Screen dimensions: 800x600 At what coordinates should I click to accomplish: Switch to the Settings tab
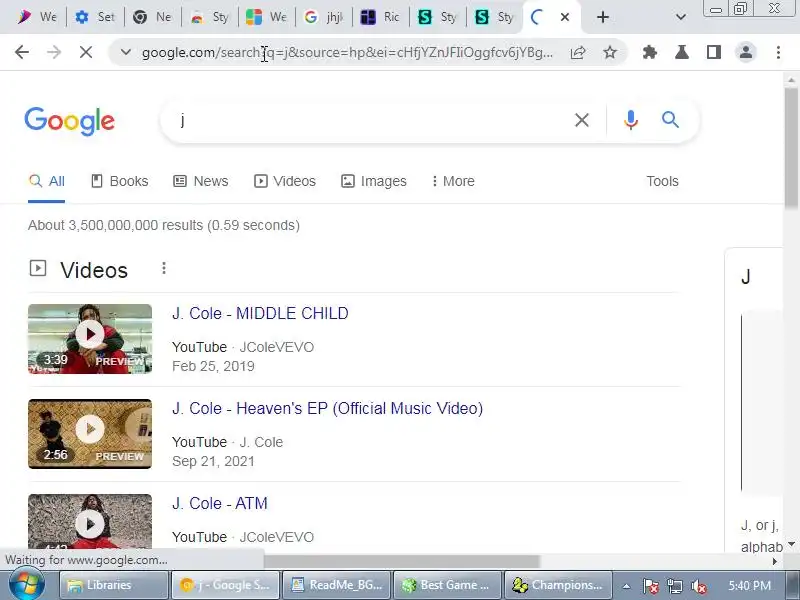[95, 17]
